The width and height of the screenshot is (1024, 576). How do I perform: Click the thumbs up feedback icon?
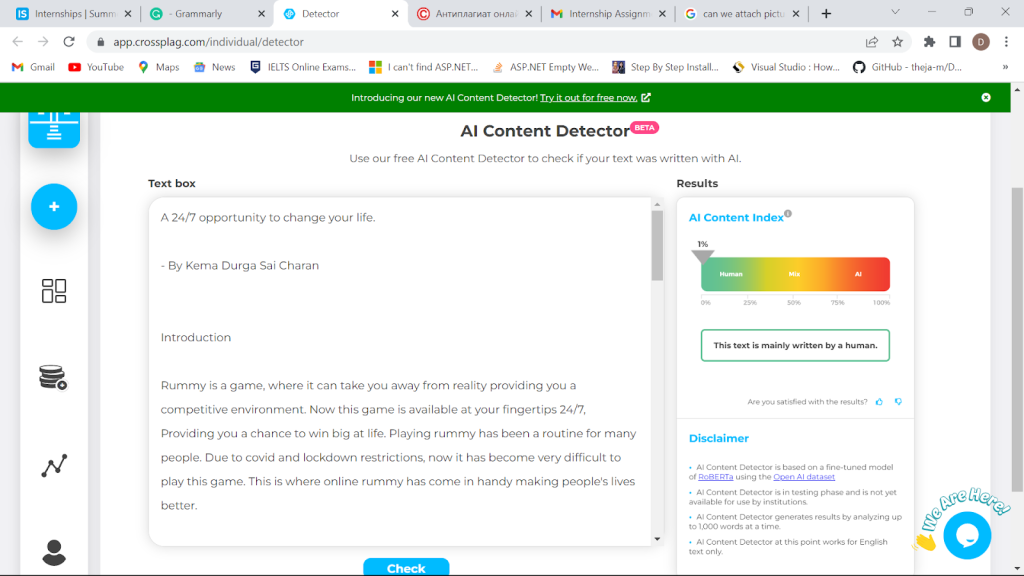tap(879, 402)
